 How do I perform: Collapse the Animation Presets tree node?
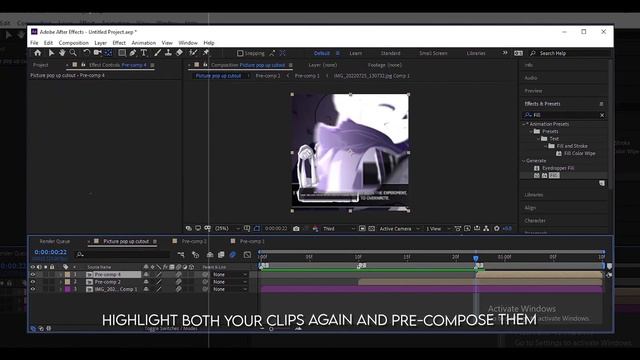pyautogui.click(x=524, y=124)
